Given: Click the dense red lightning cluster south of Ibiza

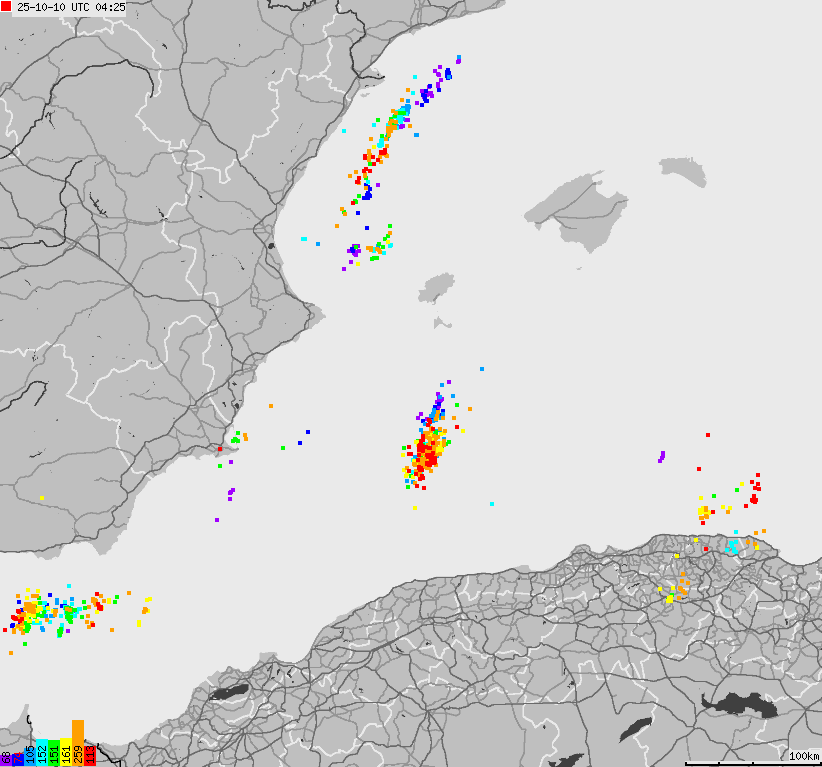Looking at the screenshot, I should tap(427, 455).
